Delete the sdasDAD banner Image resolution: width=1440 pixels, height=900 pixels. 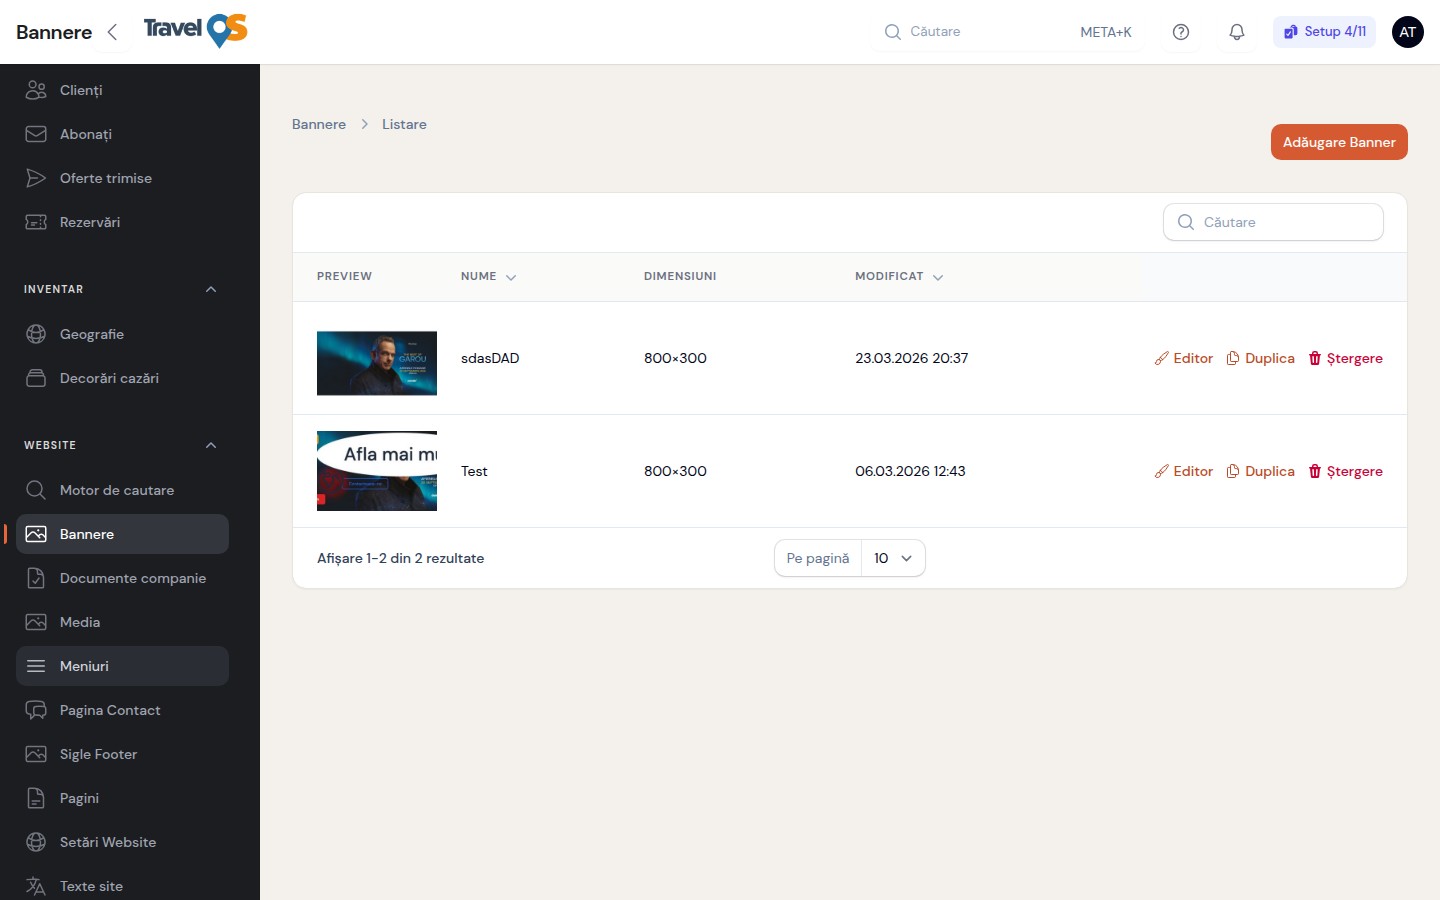click(1345, 358)
